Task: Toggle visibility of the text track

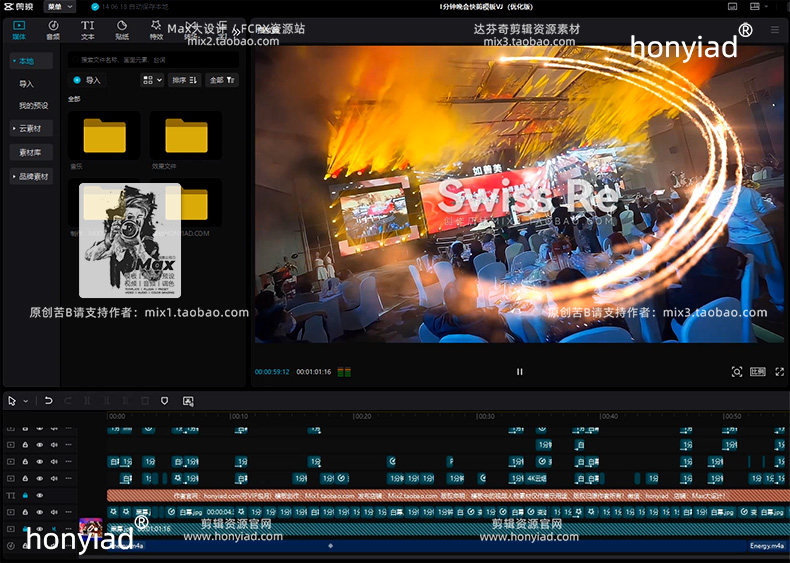Action: (40, 495)
